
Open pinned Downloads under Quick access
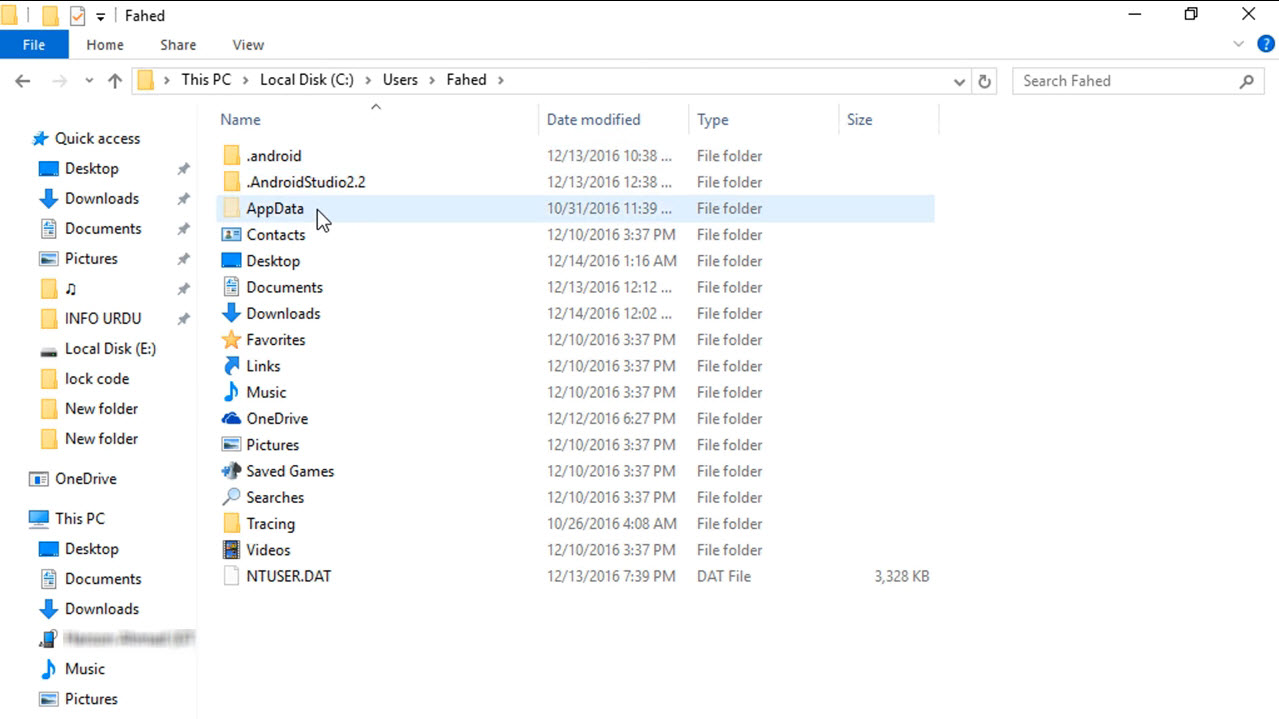101,198
